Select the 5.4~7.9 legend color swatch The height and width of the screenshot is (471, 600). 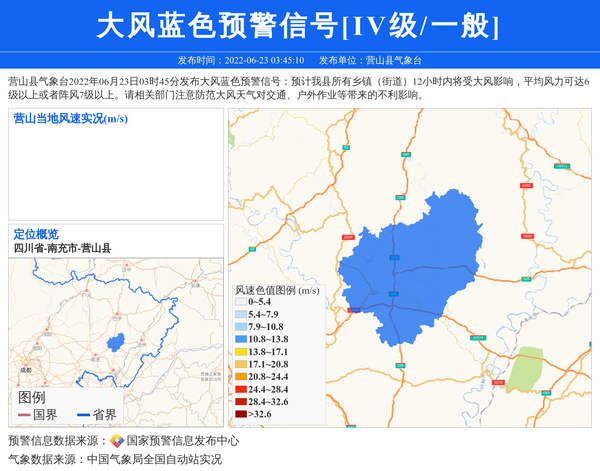(241, 314)
